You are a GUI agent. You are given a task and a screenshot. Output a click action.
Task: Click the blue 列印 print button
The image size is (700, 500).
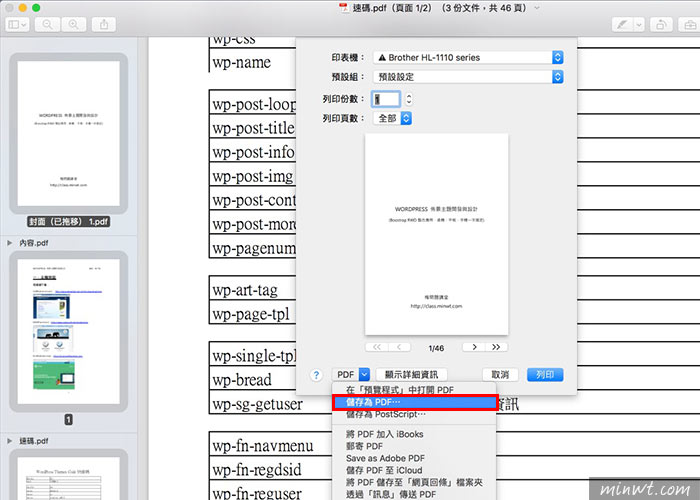coord(545,375)
